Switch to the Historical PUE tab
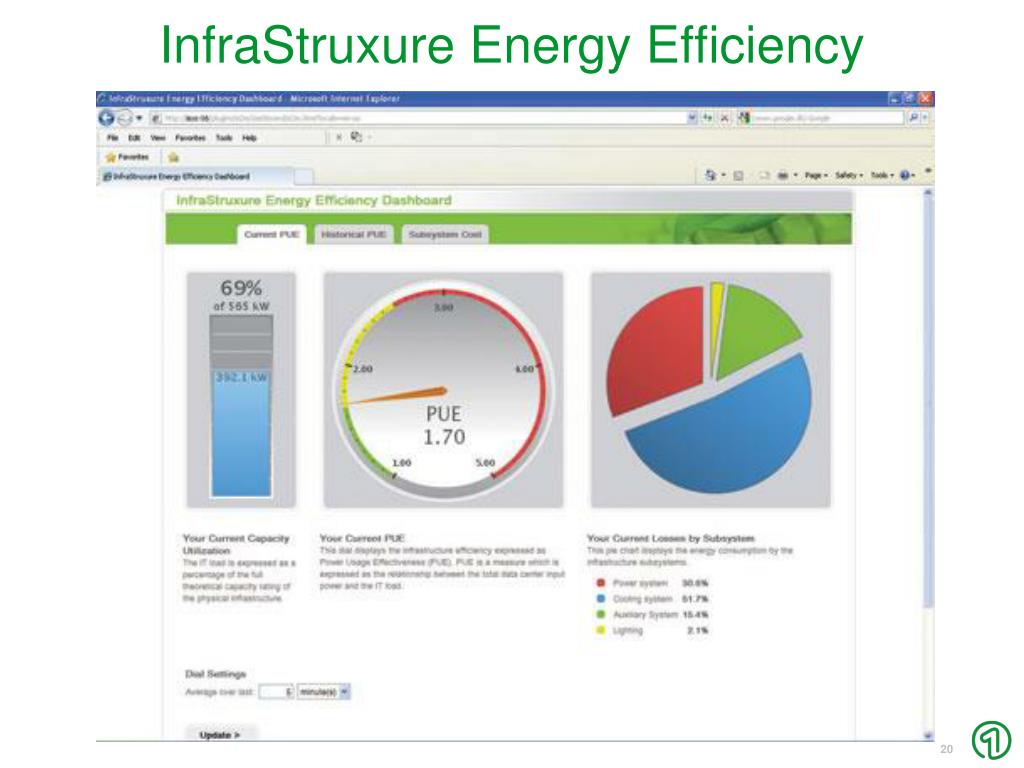 coord(354,234)
